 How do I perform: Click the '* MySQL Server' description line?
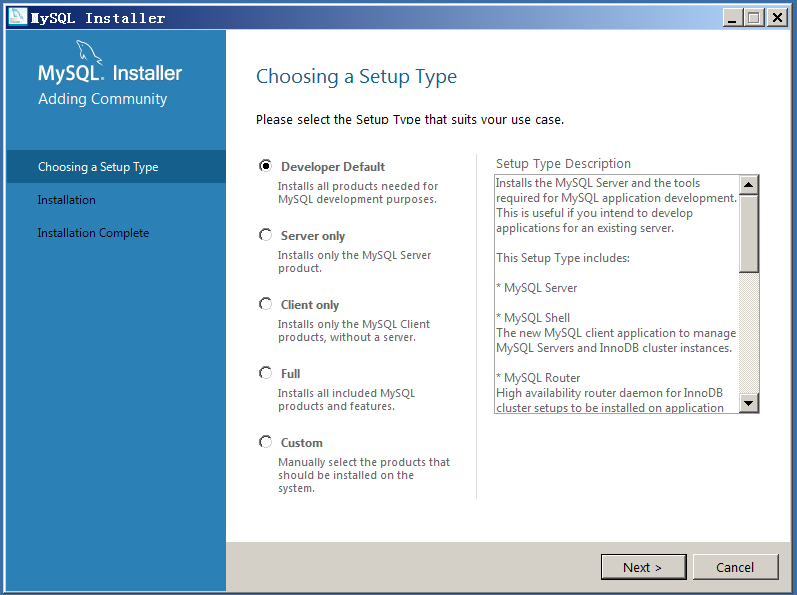click(537, 288)
